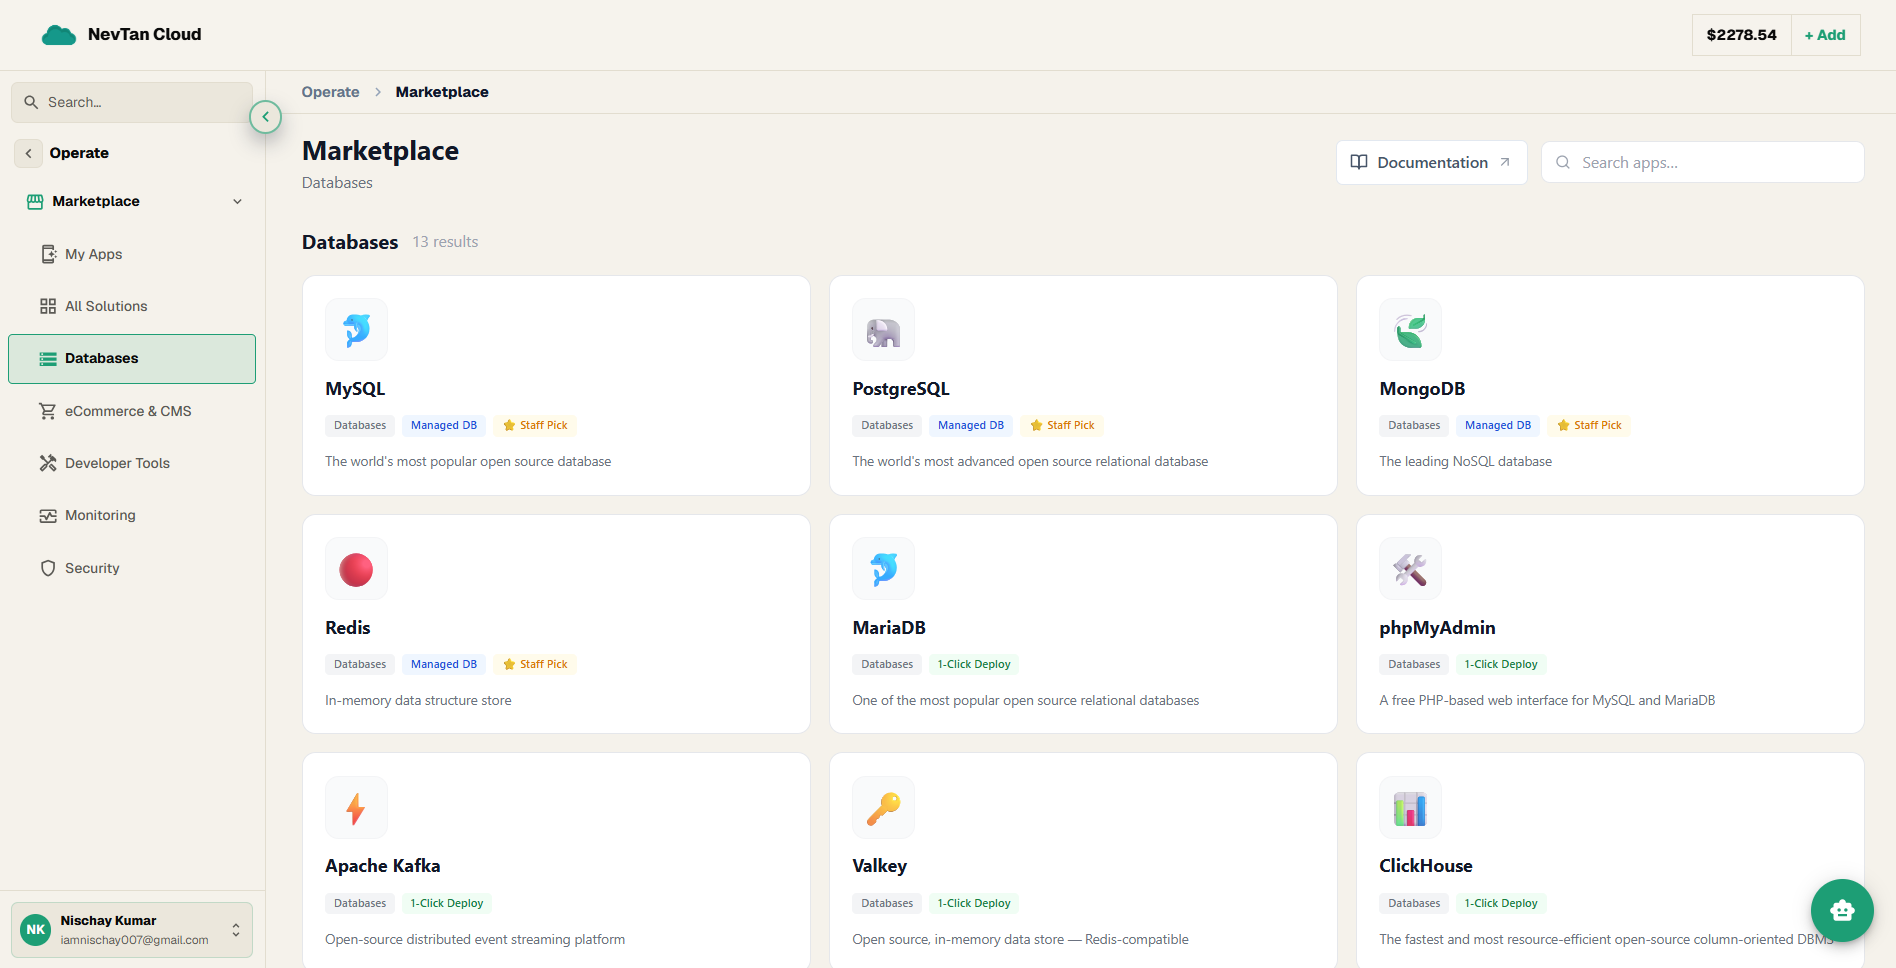Click the Security shield icon
The image size is (1896, 968).
pyautogui.click(x=48, y=568)
